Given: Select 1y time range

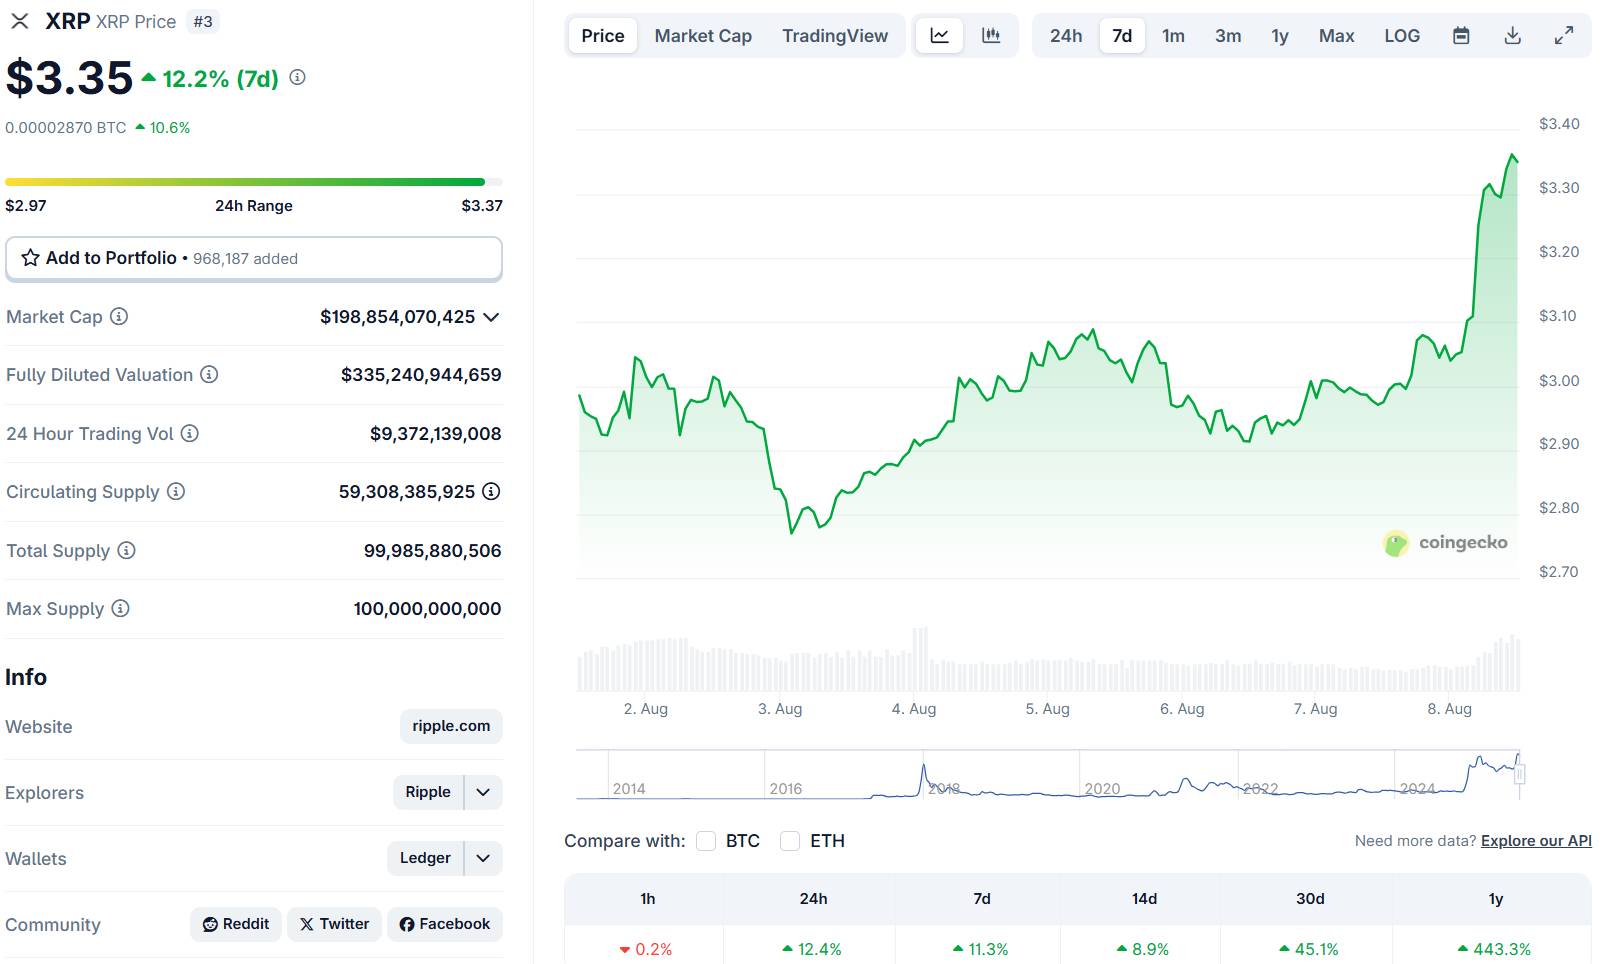Looking at the screenshot, I should point(1280,36).
